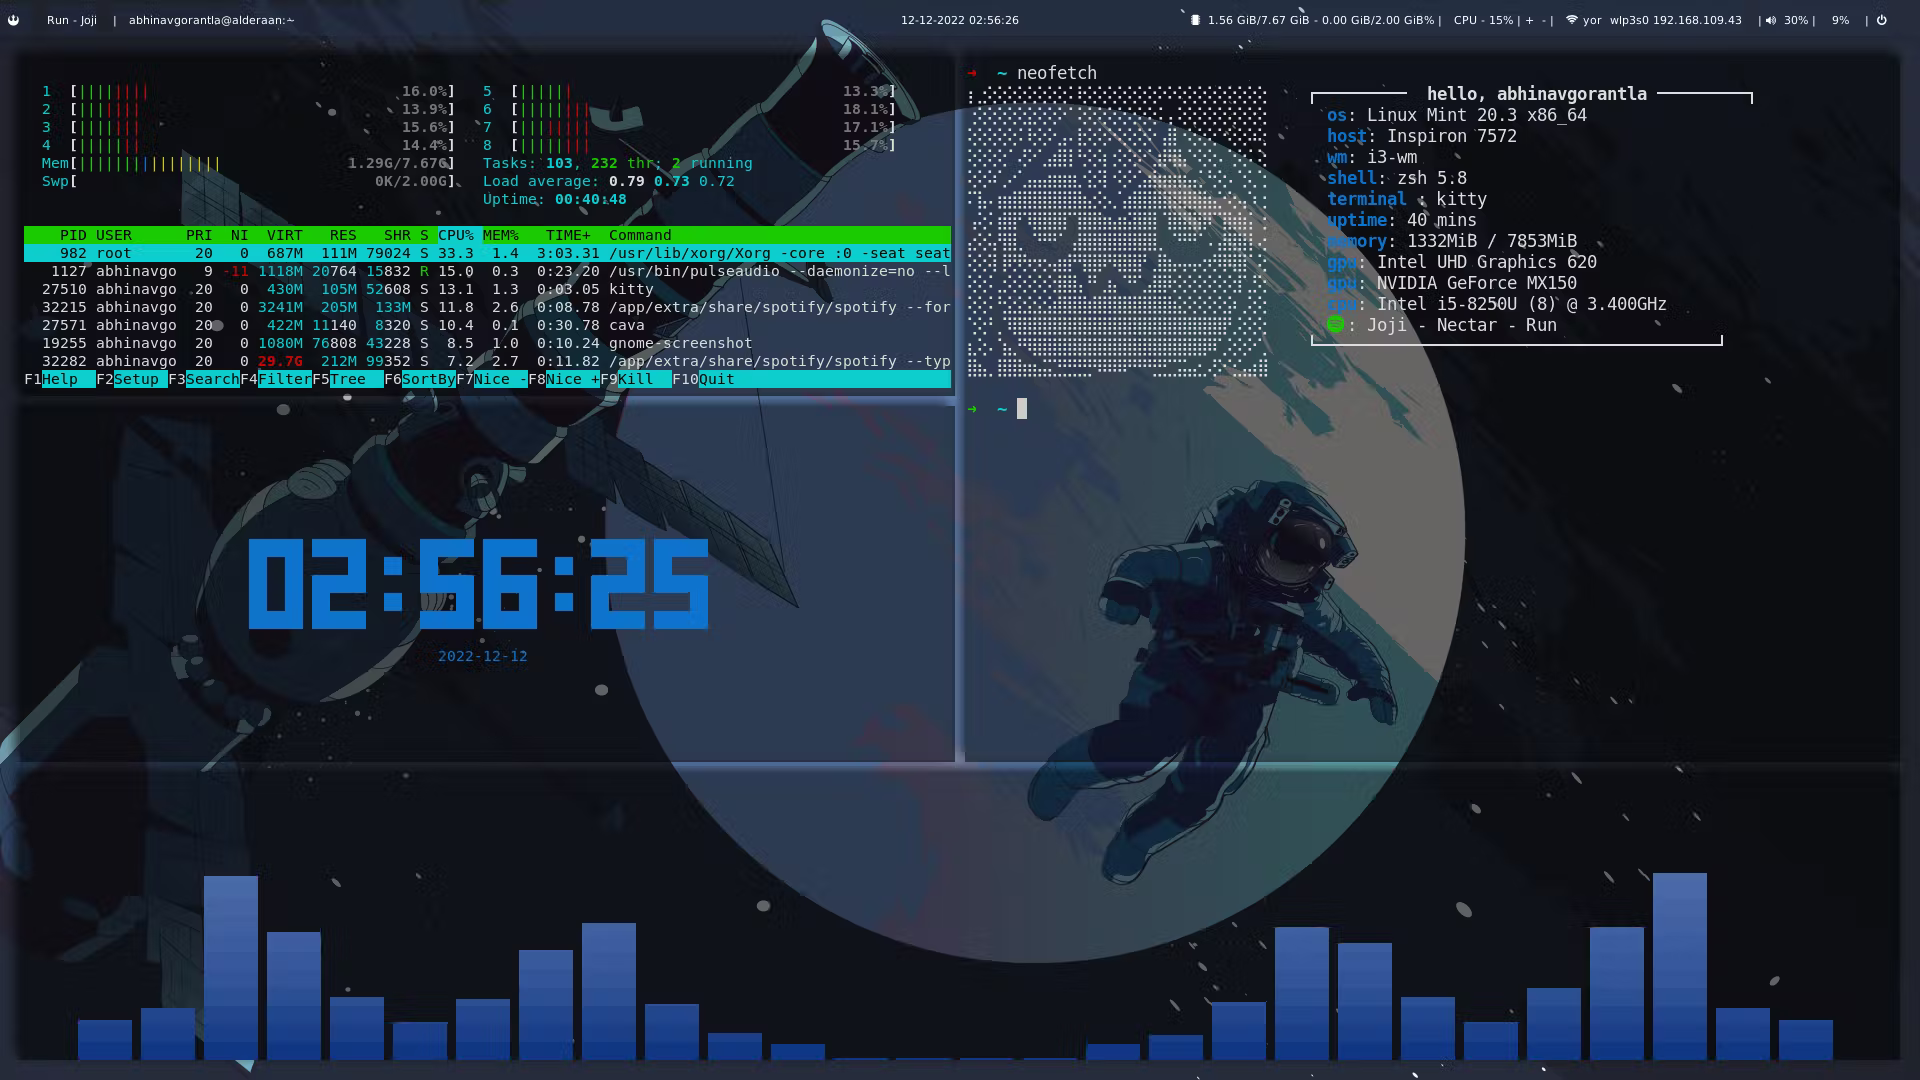Click the volume speaker icon
The image size is (1920, 1080).
tap(1771, 20)
